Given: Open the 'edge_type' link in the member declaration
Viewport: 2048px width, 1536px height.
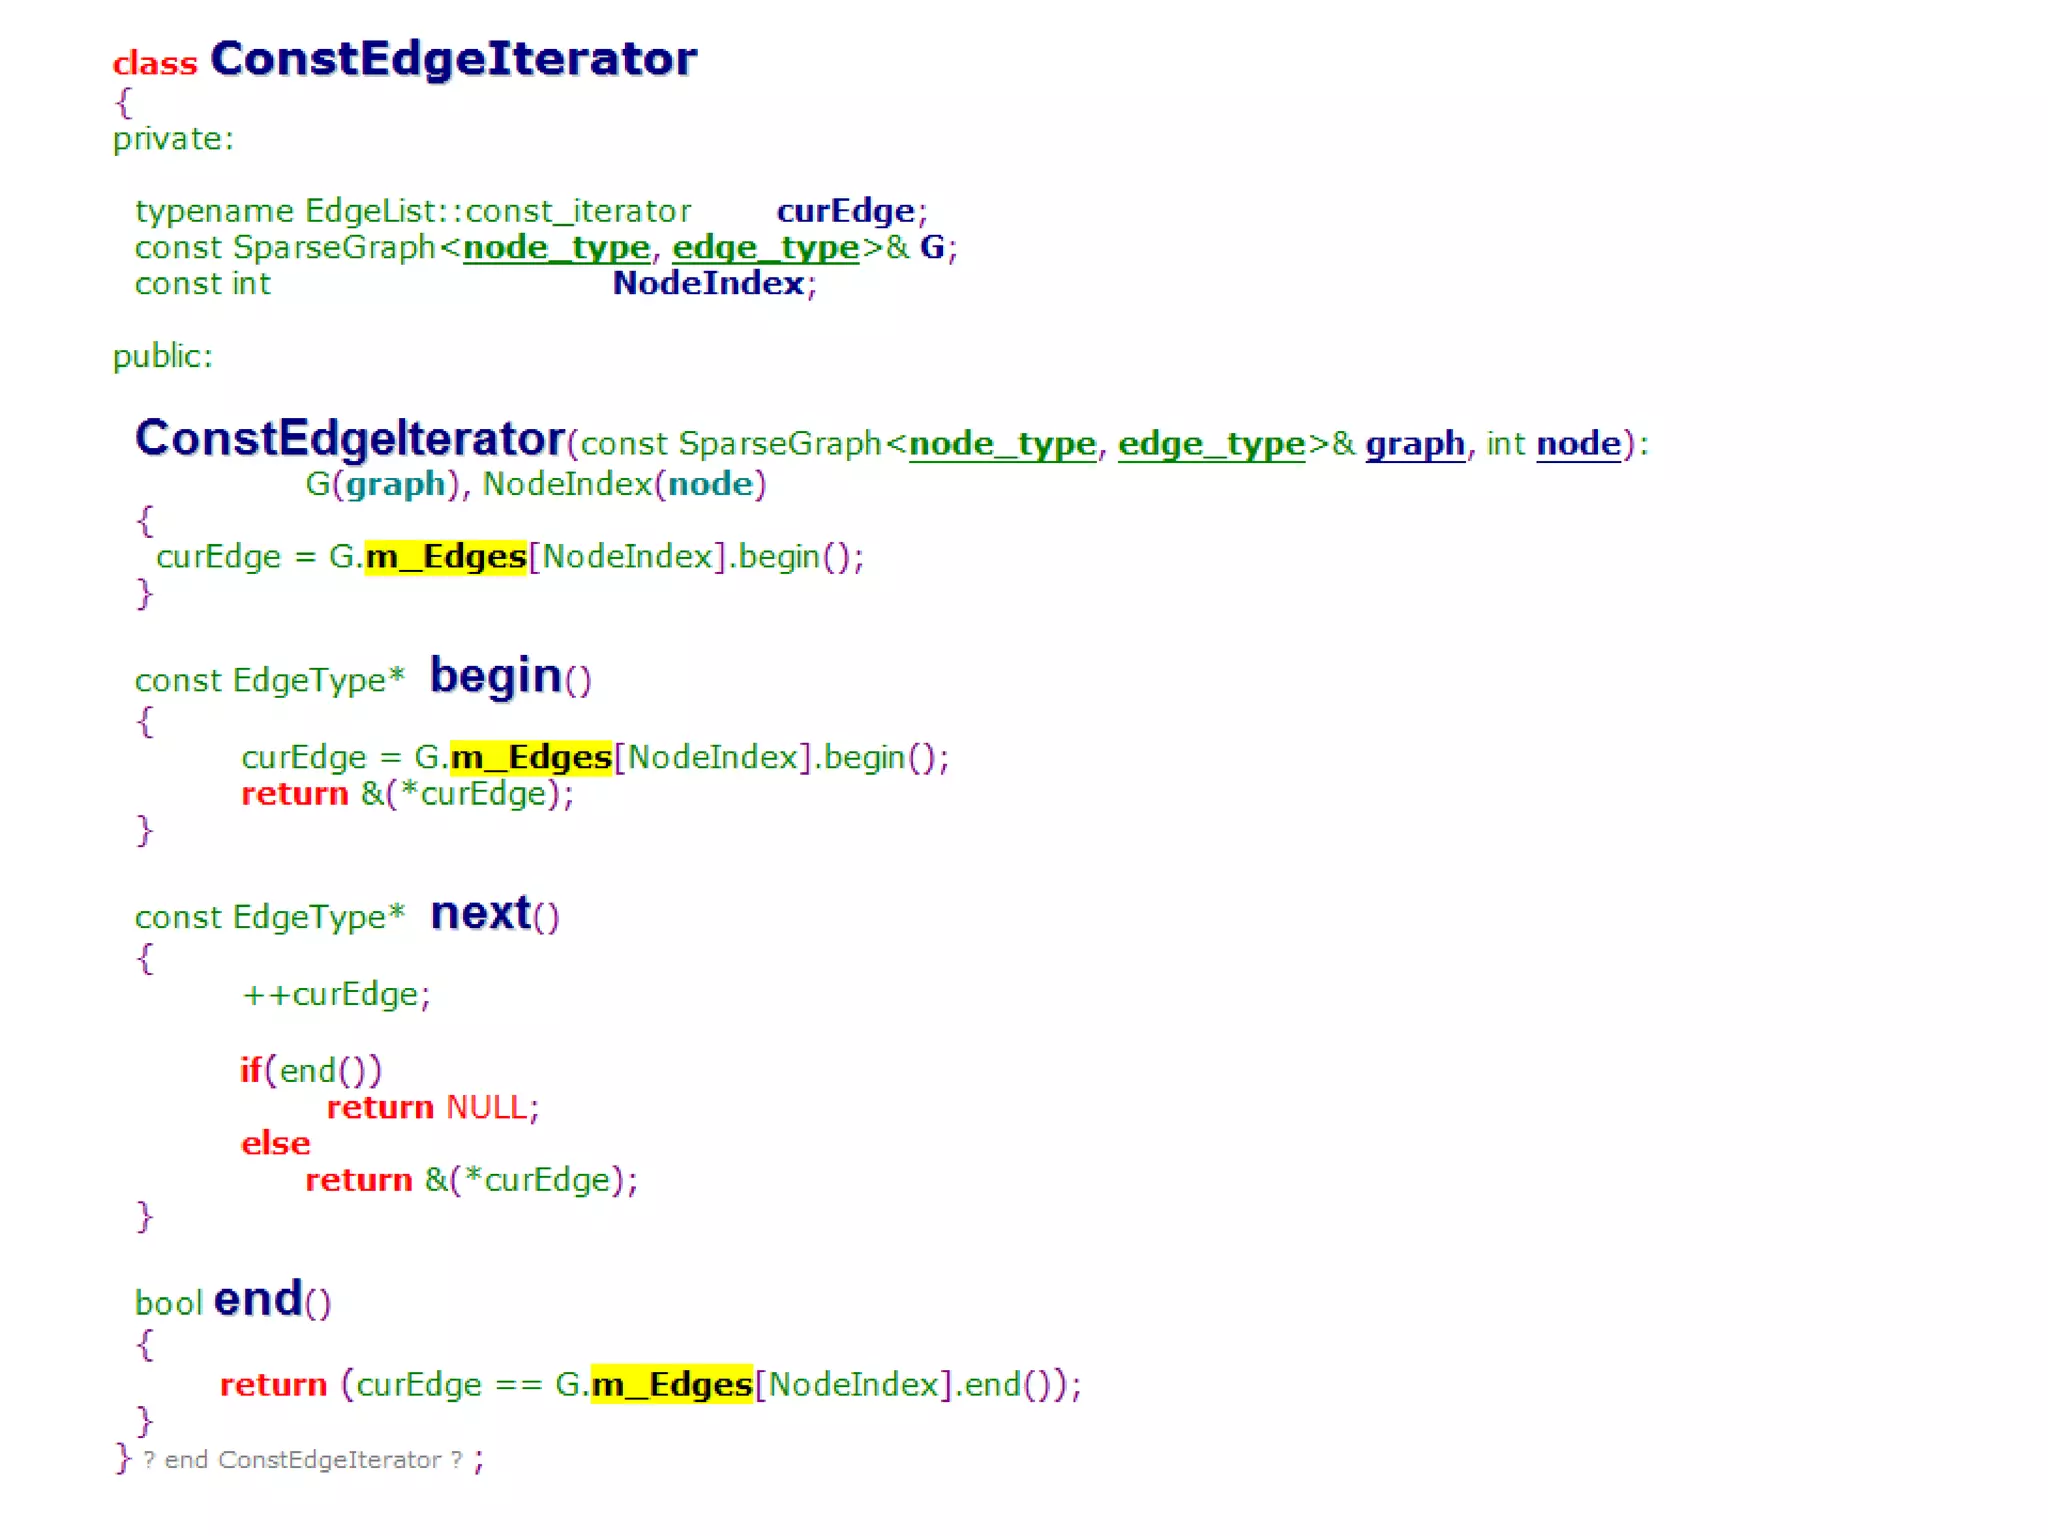Looking at the screenshot, I should 765,247.
